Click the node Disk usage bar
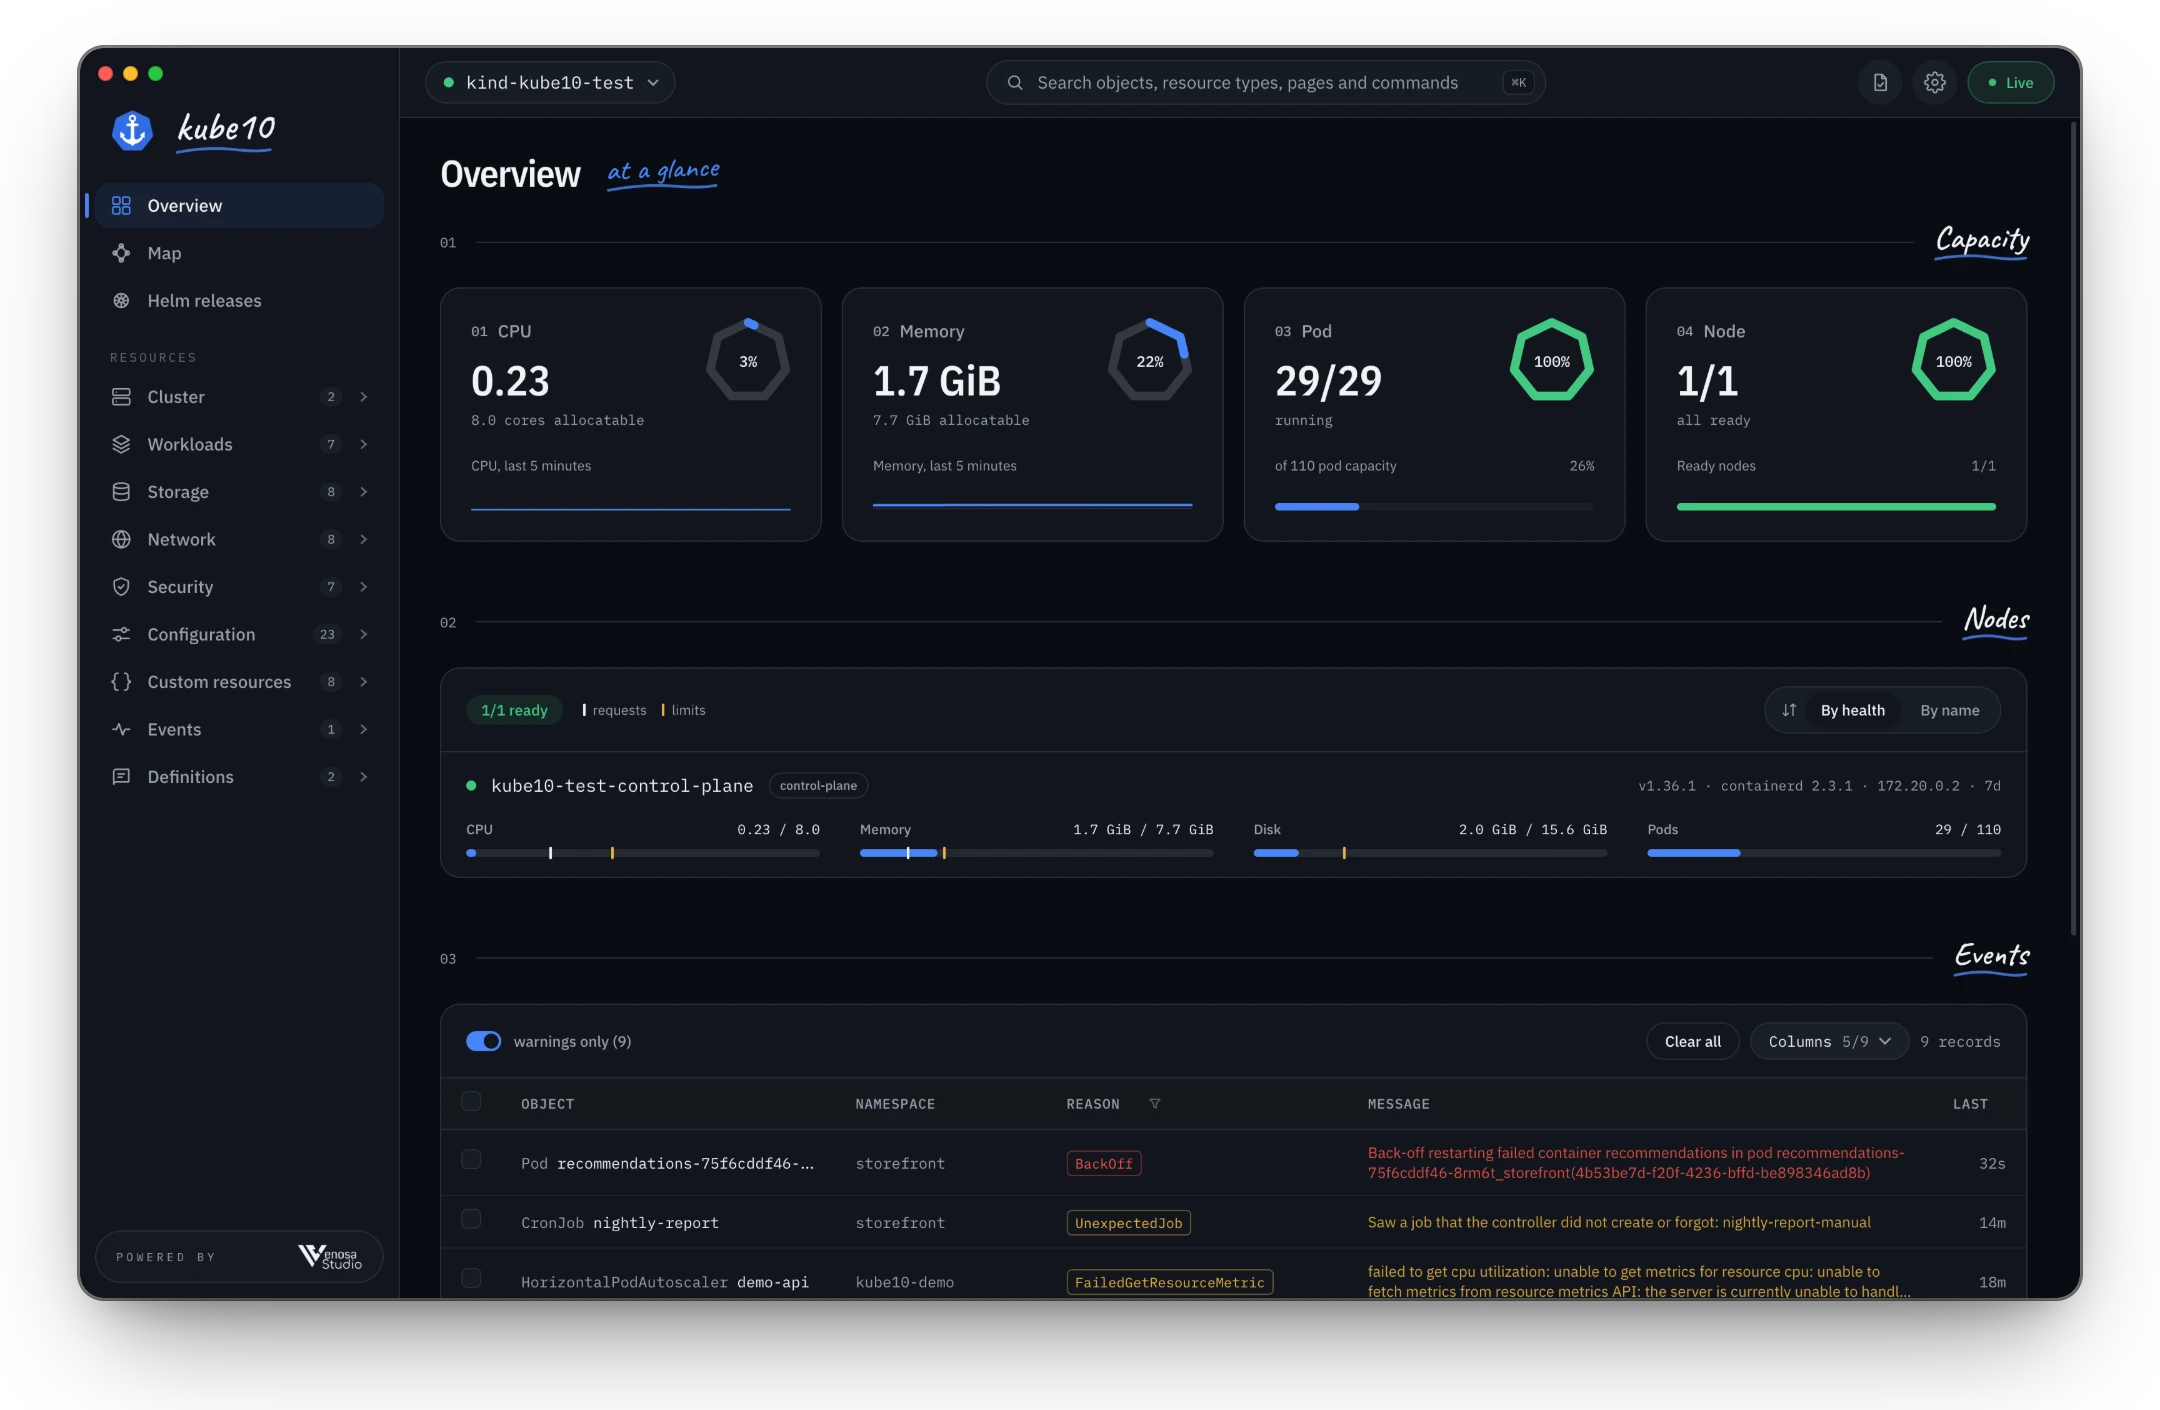Image resolution: width=2160 pixels, height=1410 pixels. pos(1430,853)
